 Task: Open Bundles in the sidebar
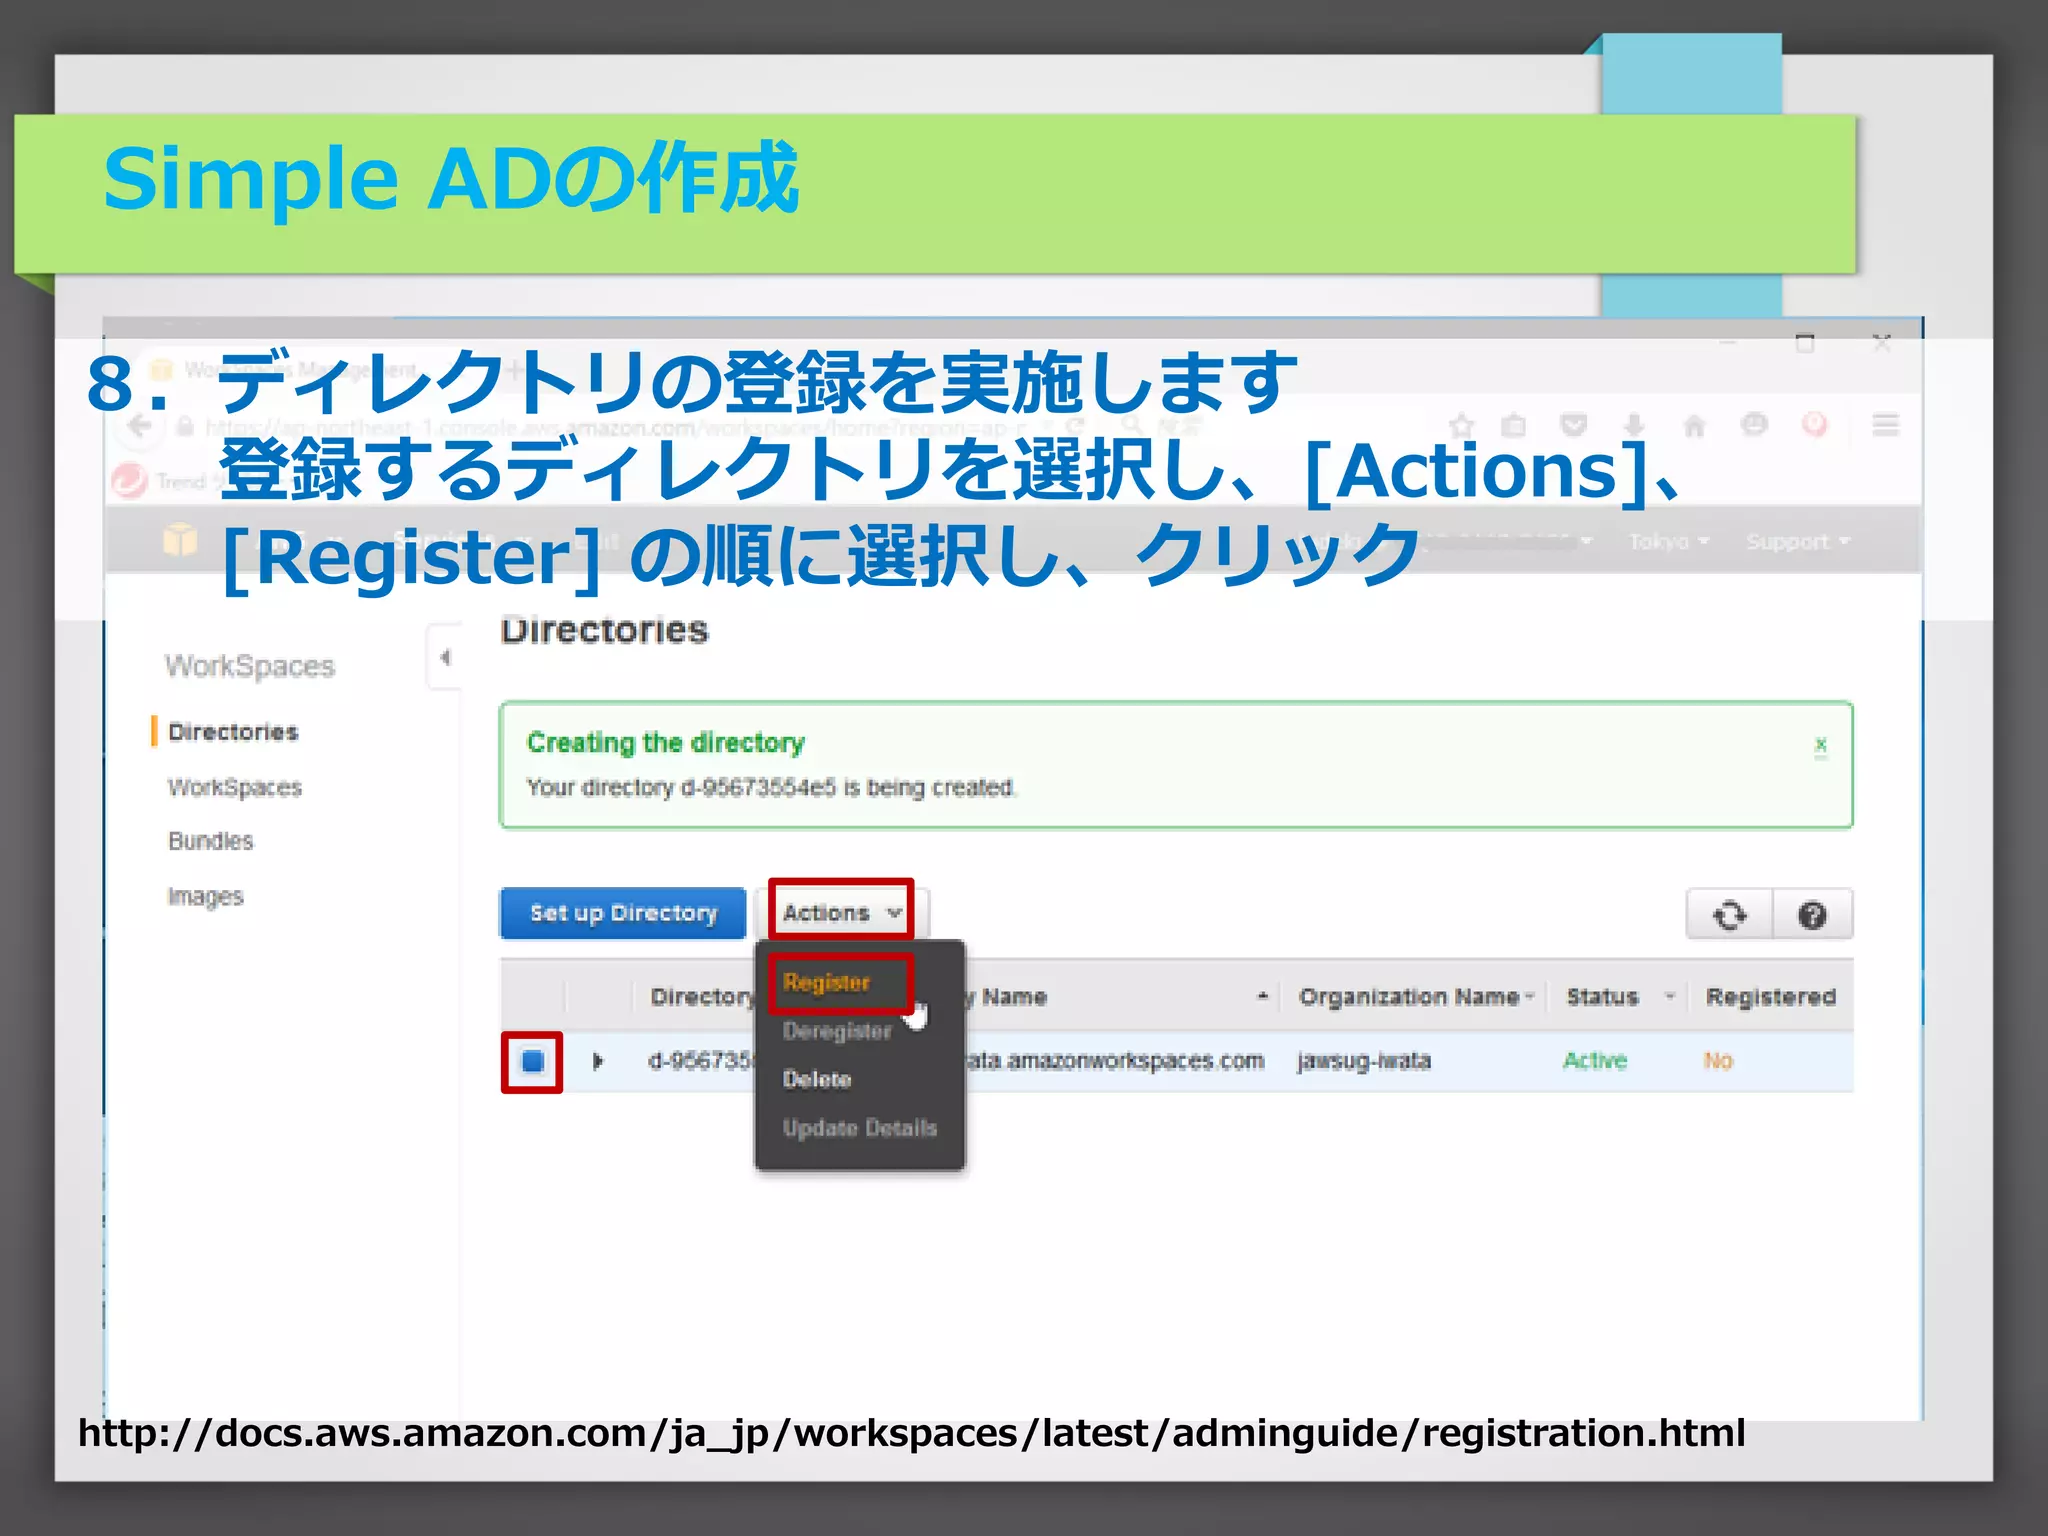211,841
